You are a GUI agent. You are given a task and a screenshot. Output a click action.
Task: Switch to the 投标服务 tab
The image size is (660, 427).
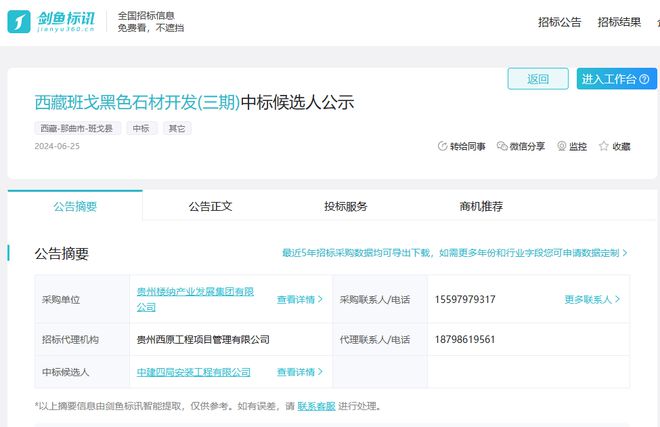coord(346,206)
